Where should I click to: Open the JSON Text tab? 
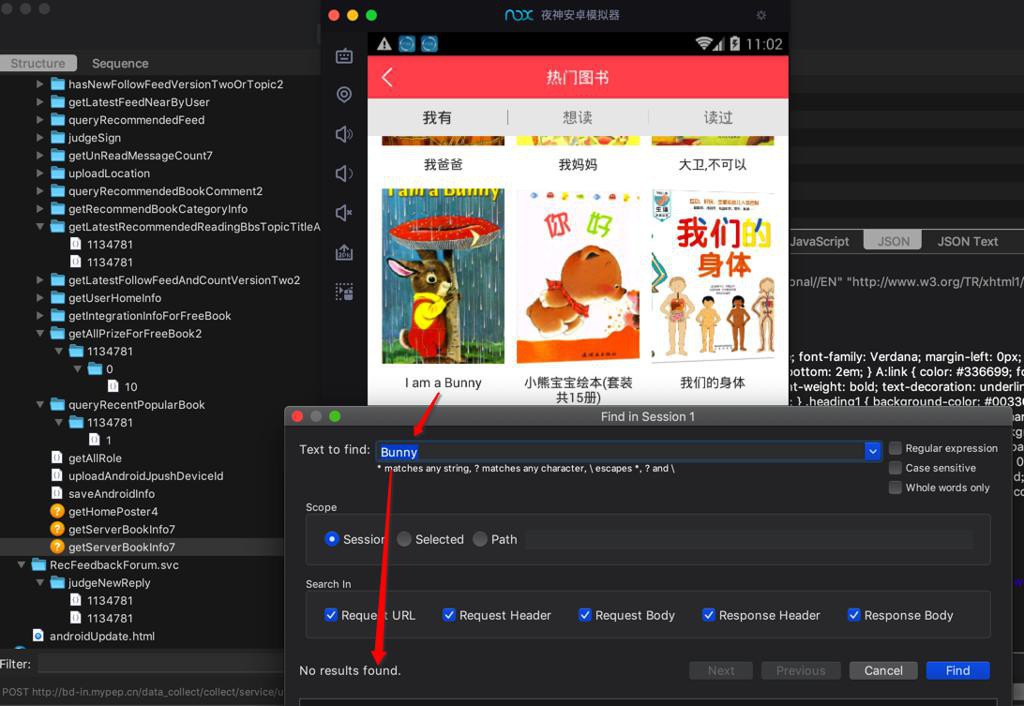(x=967, y=241)
